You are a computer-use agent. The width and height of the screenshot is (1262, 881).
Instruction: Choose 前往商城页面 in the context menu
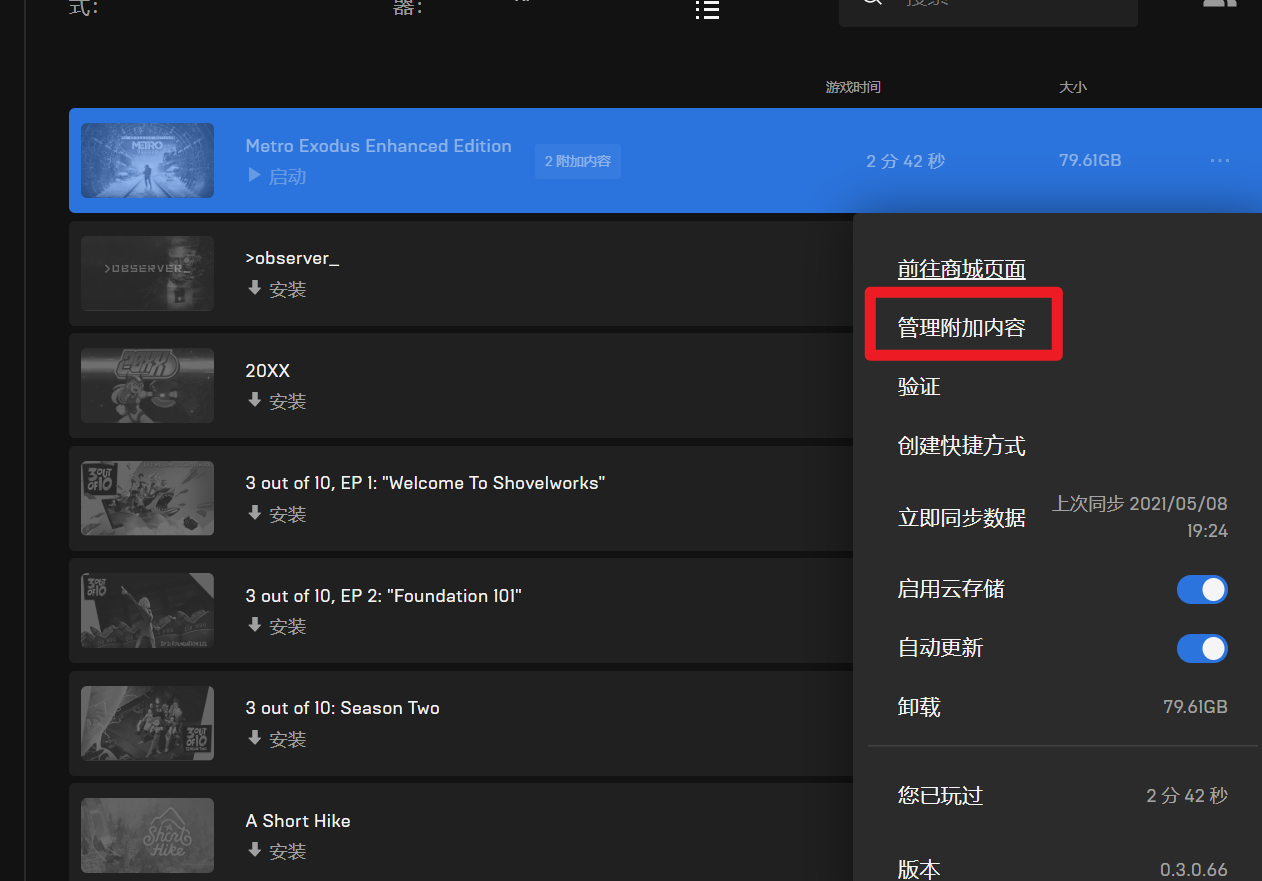[x=962, y=269]
